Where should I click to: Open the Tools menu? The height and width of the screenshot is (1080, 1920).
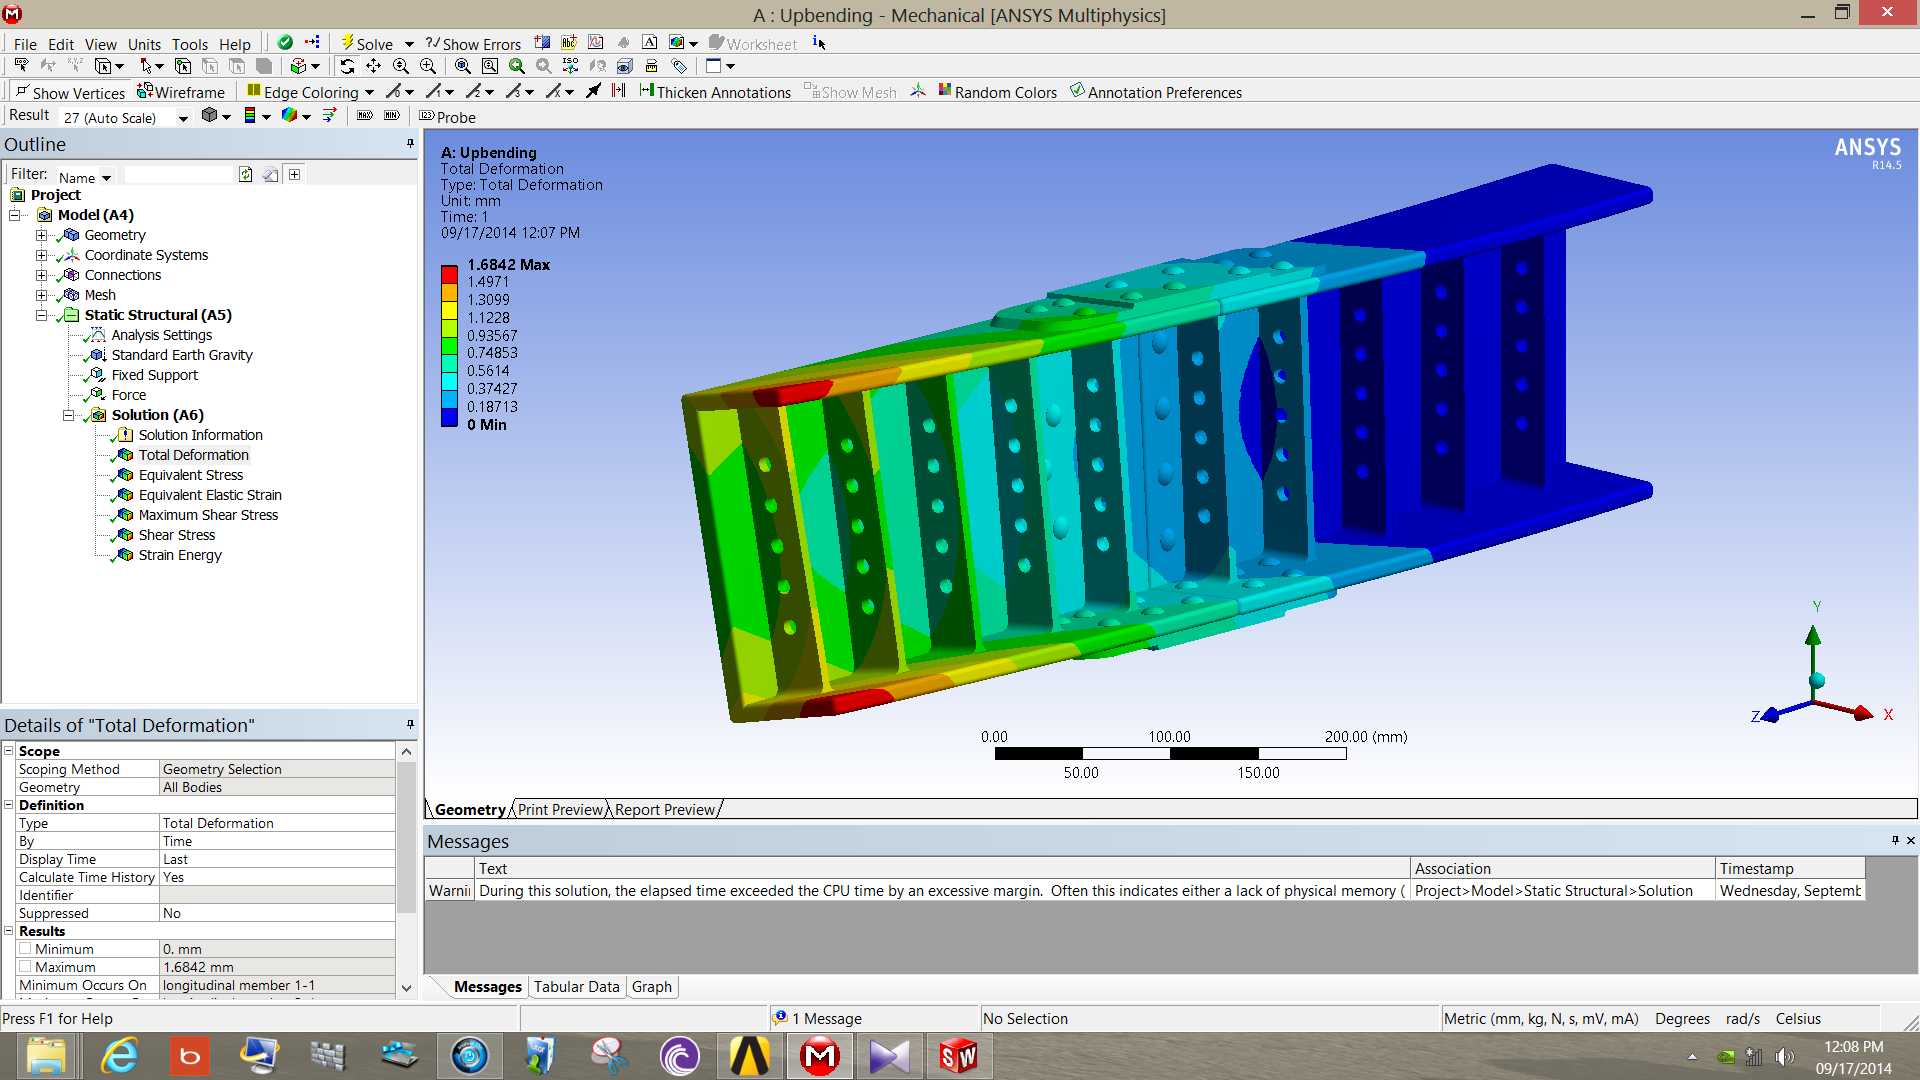(x=190, y=44)
